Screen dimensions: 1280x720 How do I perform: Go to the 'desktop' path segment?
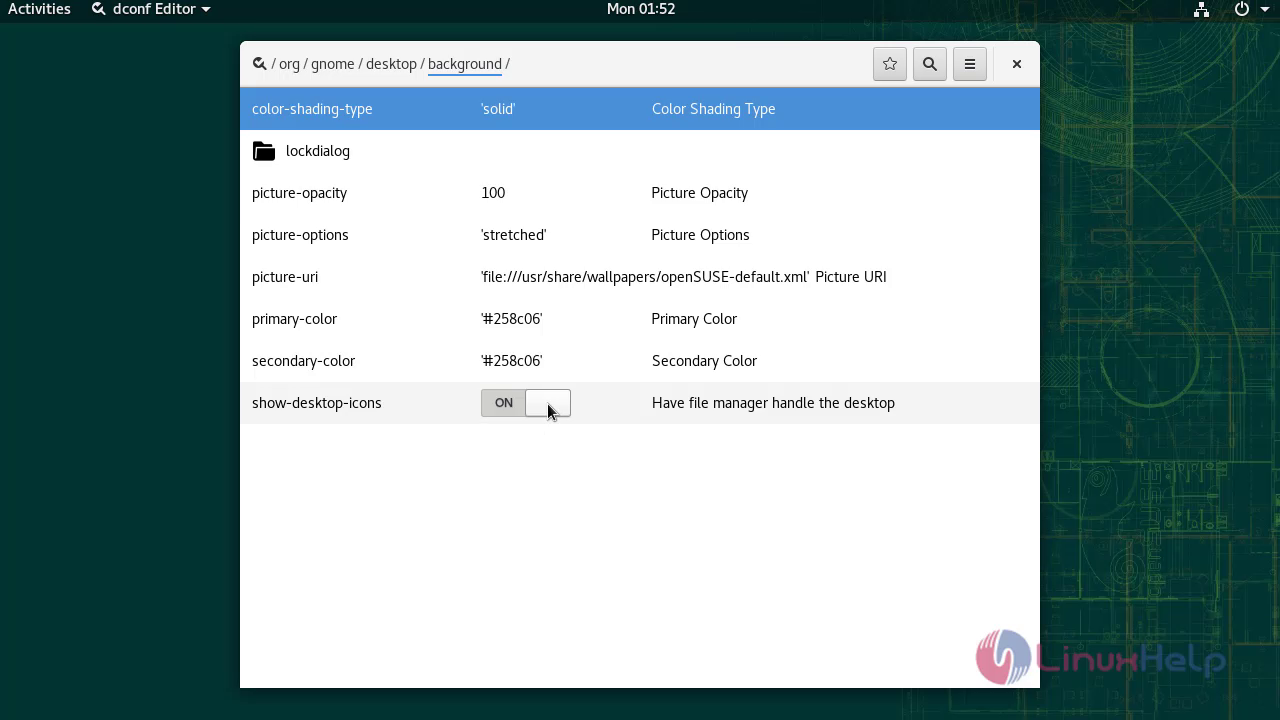[391, 64]
